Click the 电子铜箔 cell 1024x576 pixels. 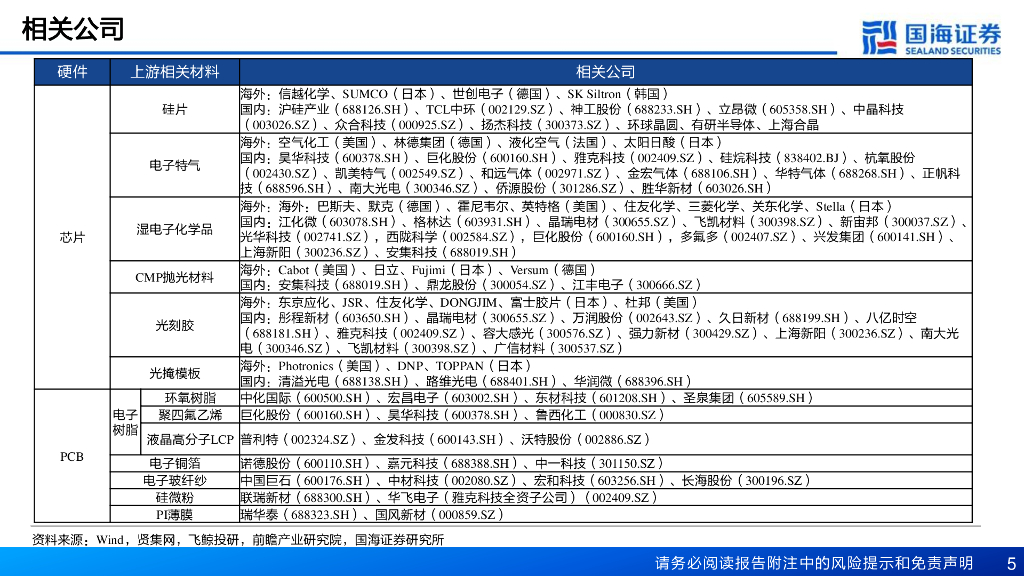pyautogui.click(x=174, y=464)
